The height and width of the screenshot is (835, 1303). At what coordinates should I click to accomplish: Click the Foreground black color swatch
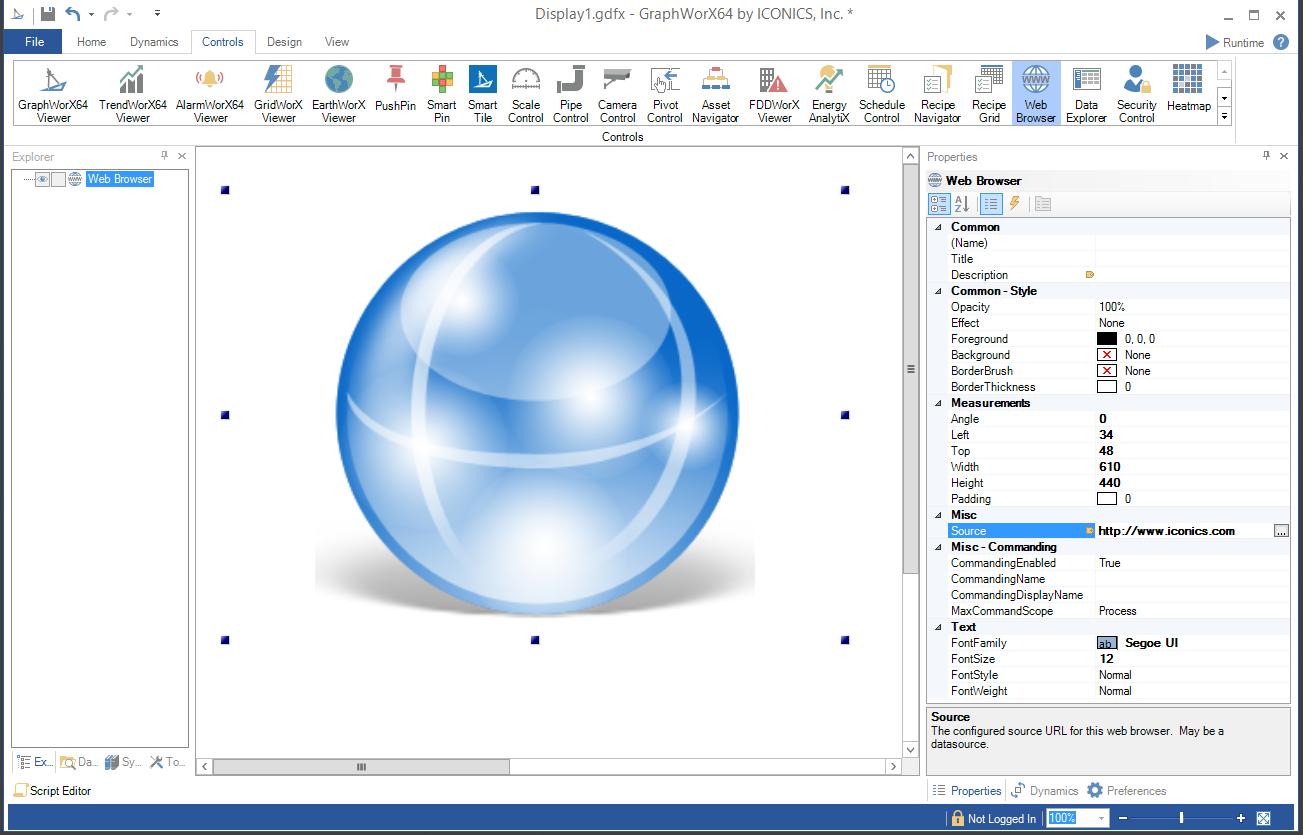(1106, 339)
